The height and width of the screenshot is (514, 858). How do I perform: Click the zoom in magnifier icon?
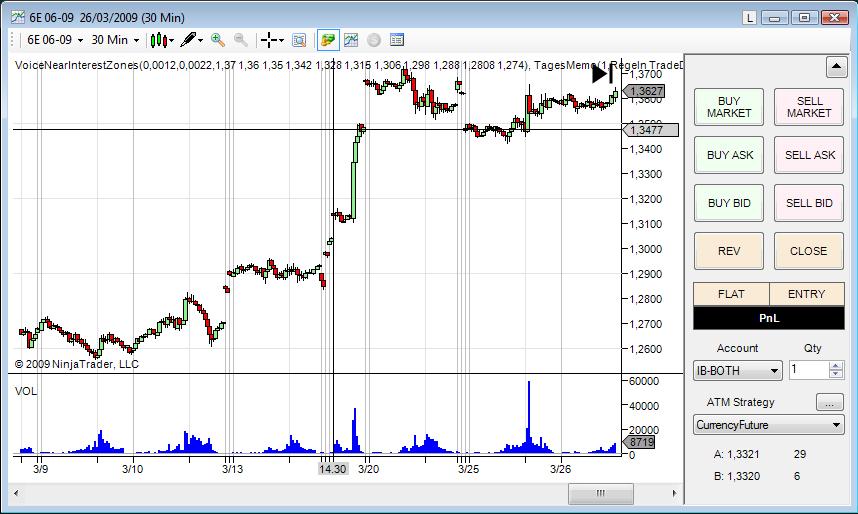coord(218,40)
